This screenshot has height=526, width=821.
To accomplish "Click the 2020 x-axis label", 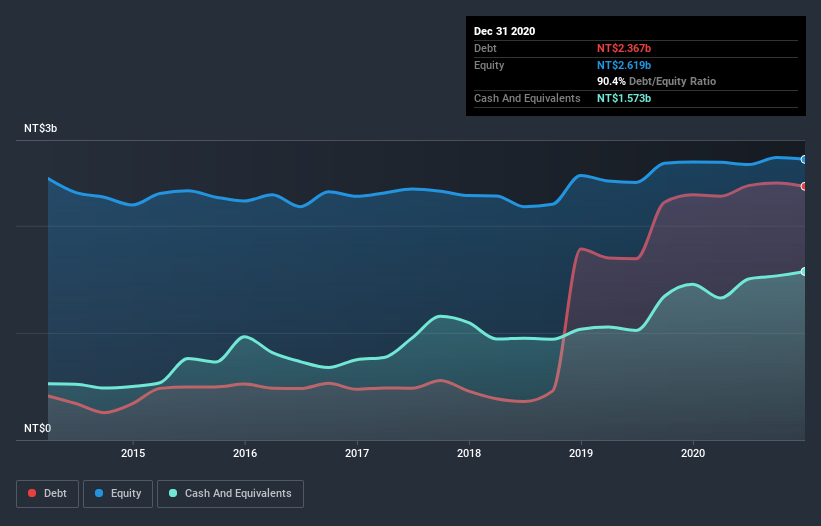I will tap(693, 453).
